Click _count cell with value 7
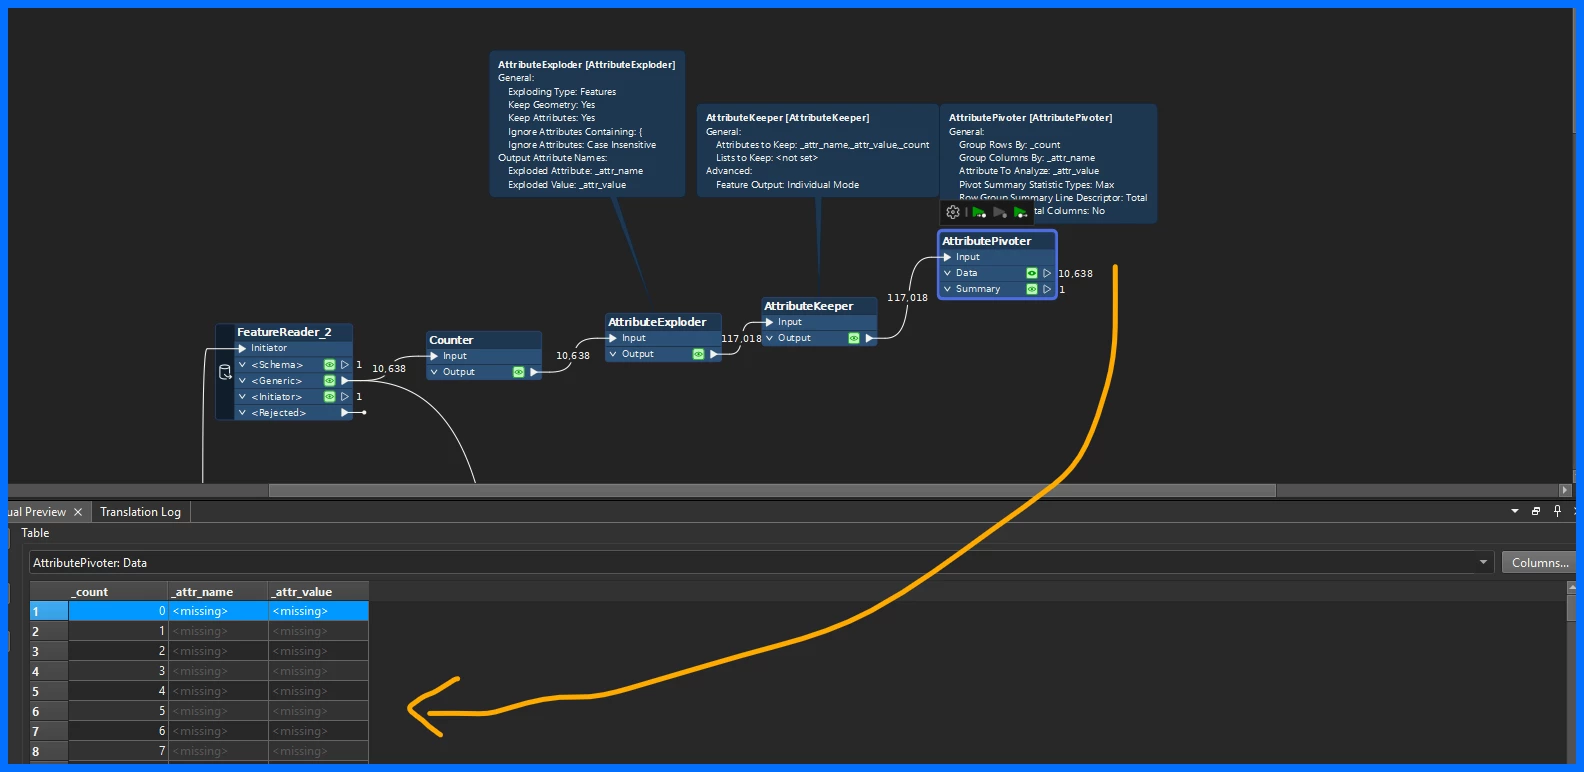 (118, 751)
